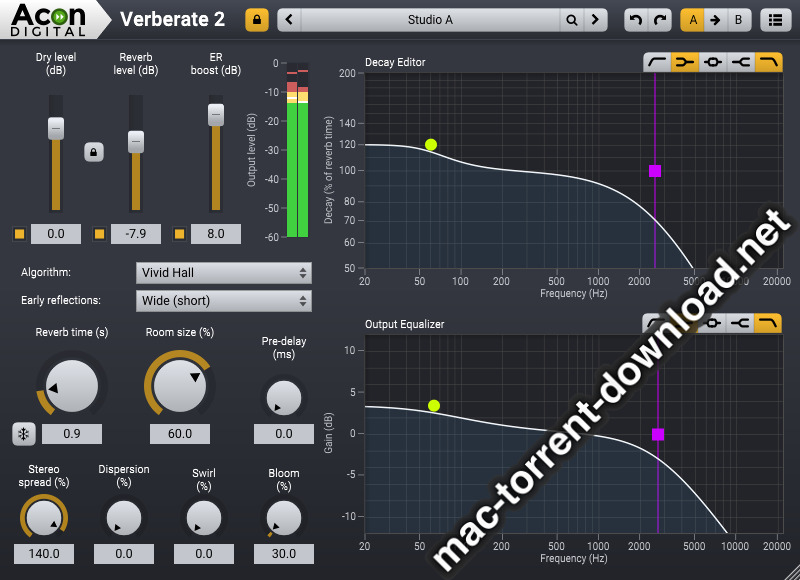Open preset search magnifier
The height and width of the screenshot is (580, 800).
tap(572, 20)
